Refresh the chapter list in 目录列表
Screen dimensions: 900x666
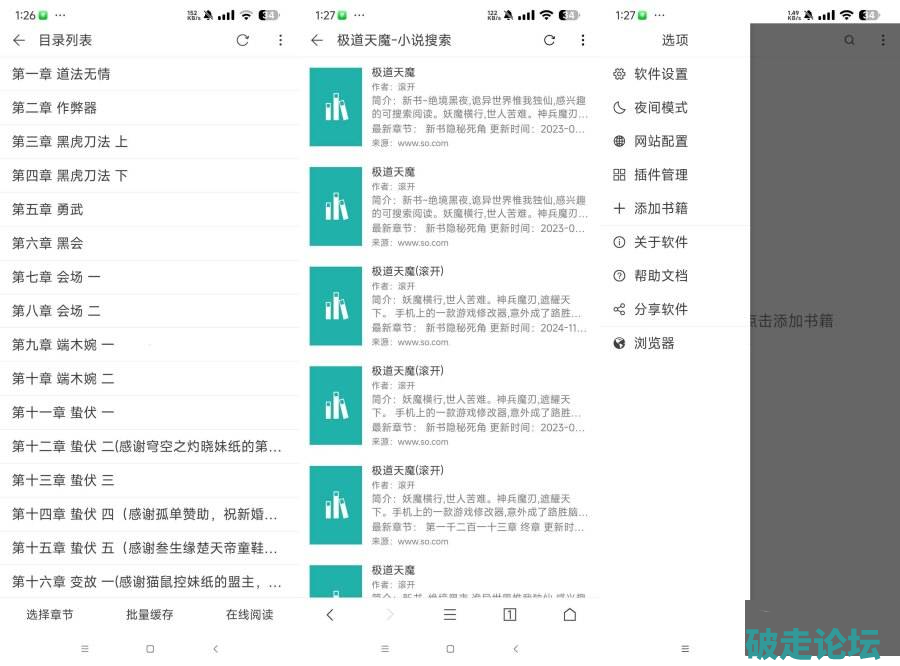(242, 40)
